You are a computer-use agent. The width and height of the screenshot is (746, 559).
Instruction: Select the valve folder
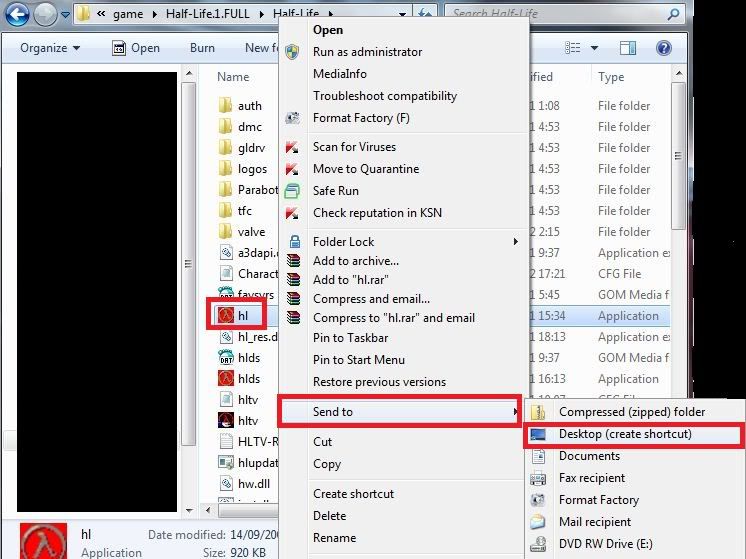(x=242, y=231)
